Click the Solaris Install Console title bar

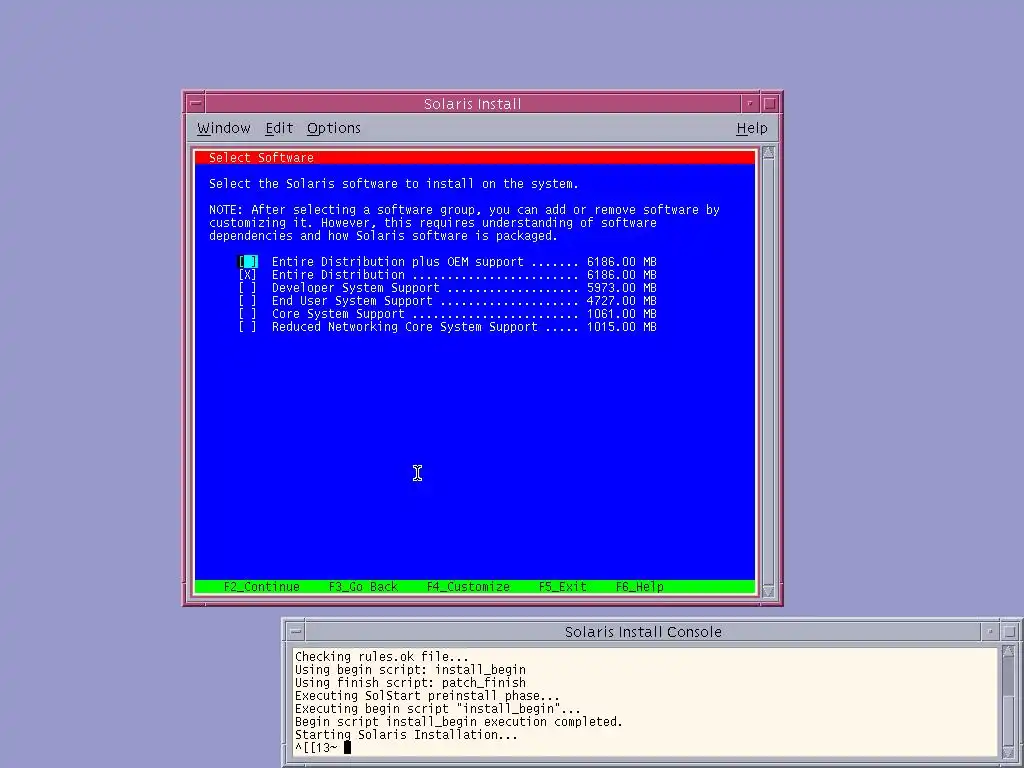[643, 632]
